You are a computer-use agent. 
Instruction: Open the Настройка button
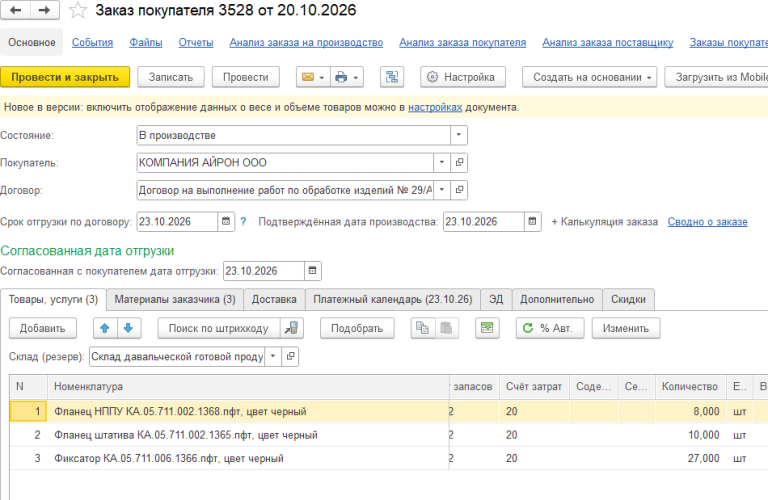pos(463,77)
